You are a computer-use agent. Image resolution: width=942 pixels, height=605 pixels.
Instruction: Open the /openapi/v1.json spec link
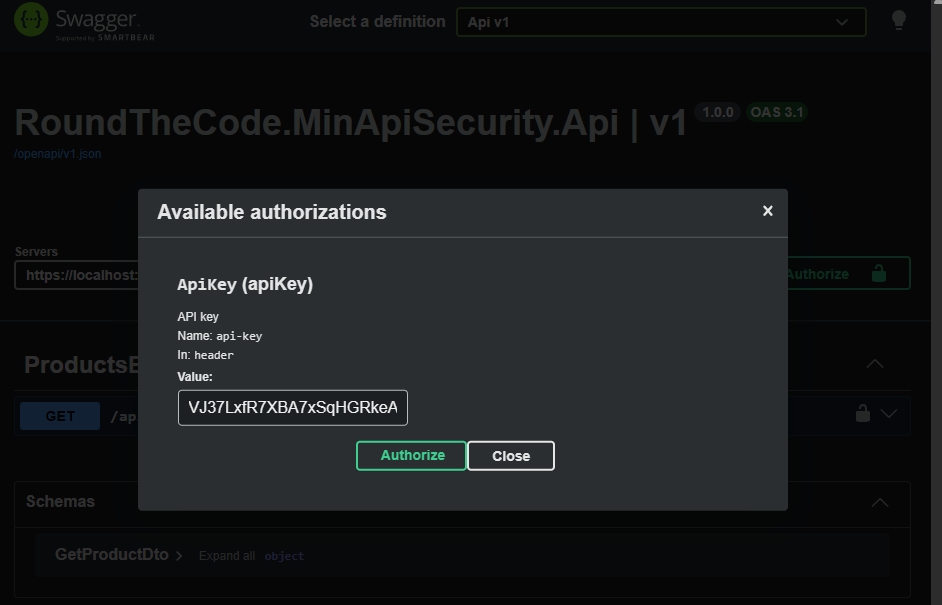(57, 153)
